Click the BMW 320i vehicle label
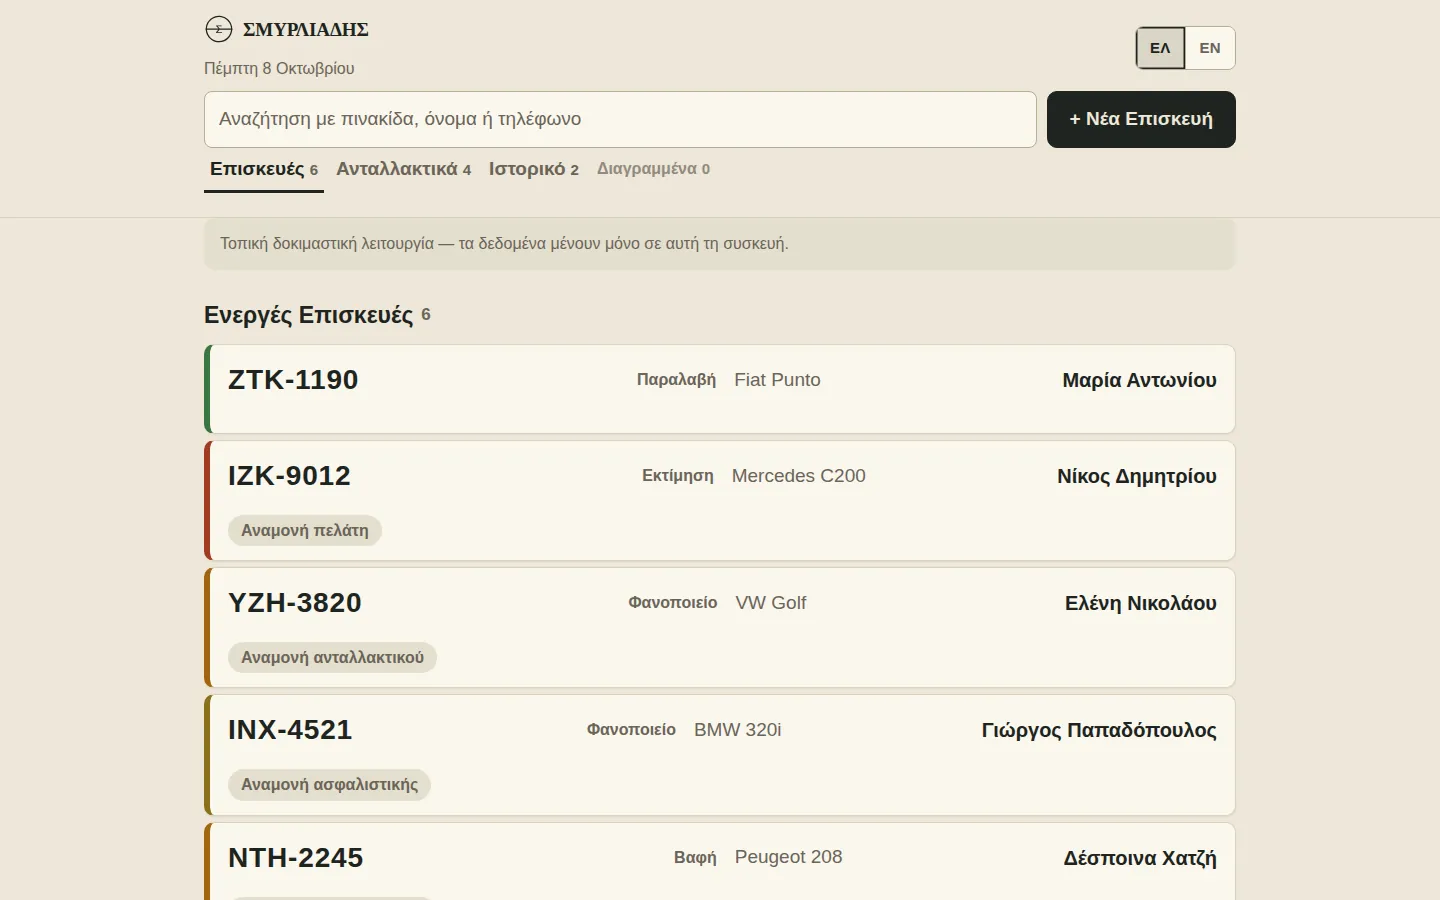Image resolution: width=1440 pixels, height=900 pixels. 738,730
